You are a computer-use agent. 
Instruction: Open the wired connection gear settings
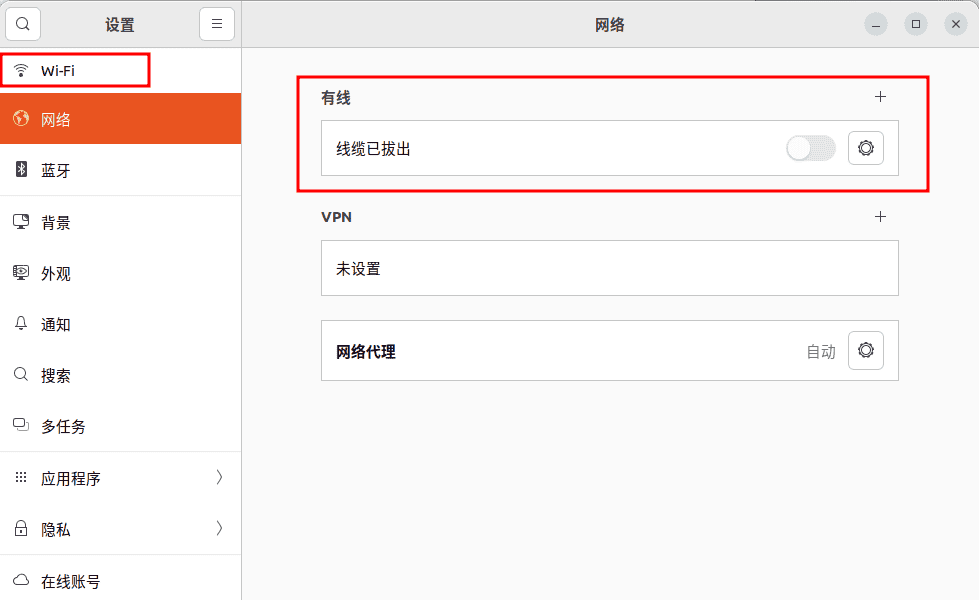(x=864, y=147)
